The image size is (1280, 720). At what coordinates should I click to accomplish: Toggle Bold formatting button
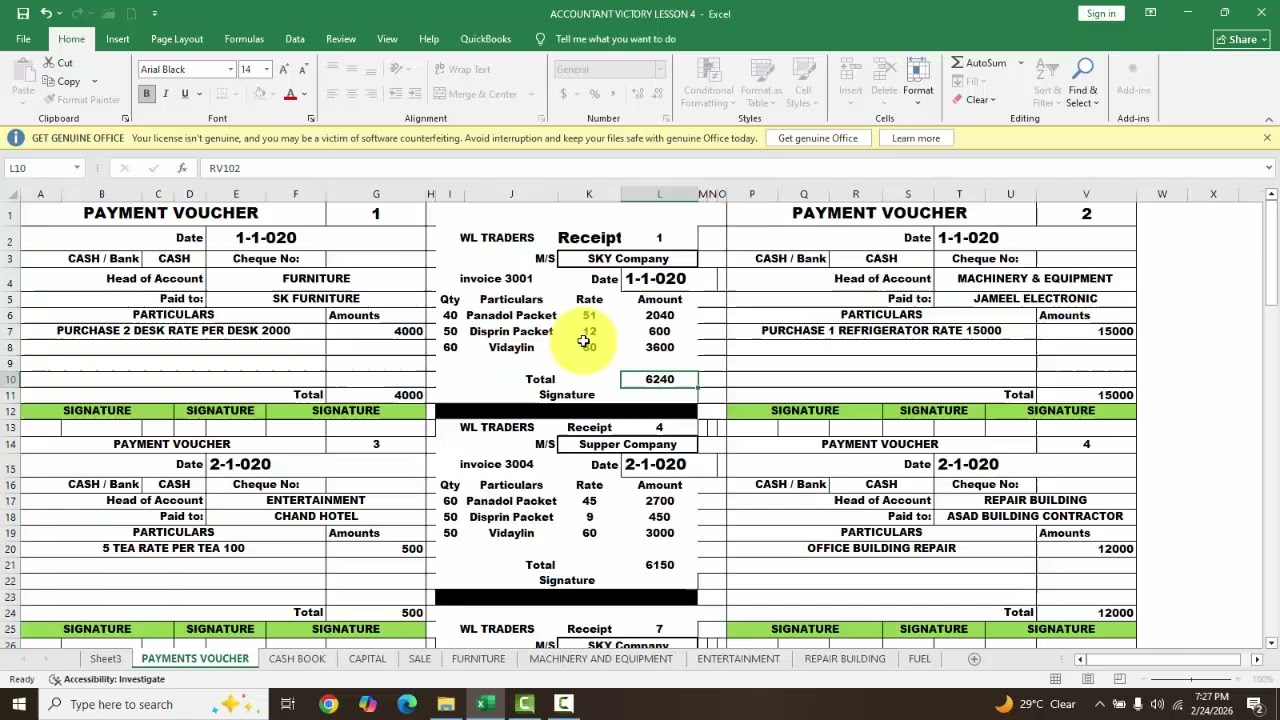[x=146, y=94]
